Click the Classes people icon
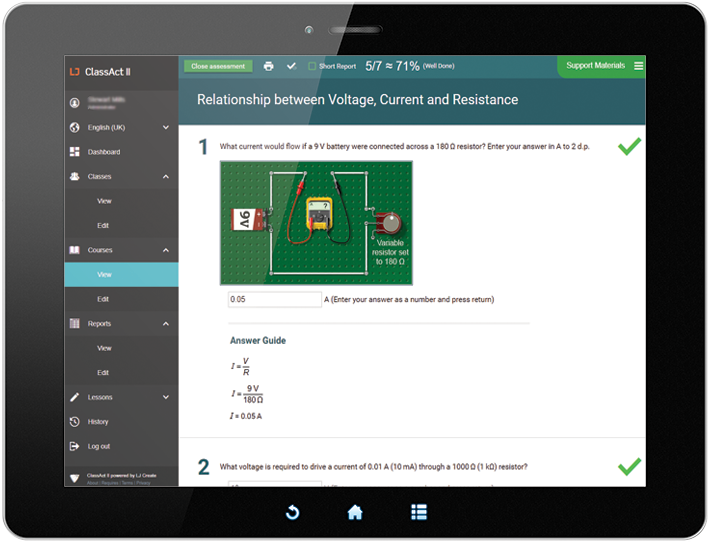Image resolution: width=710 pixels, height=542 pixels. [x=75, y=176]
